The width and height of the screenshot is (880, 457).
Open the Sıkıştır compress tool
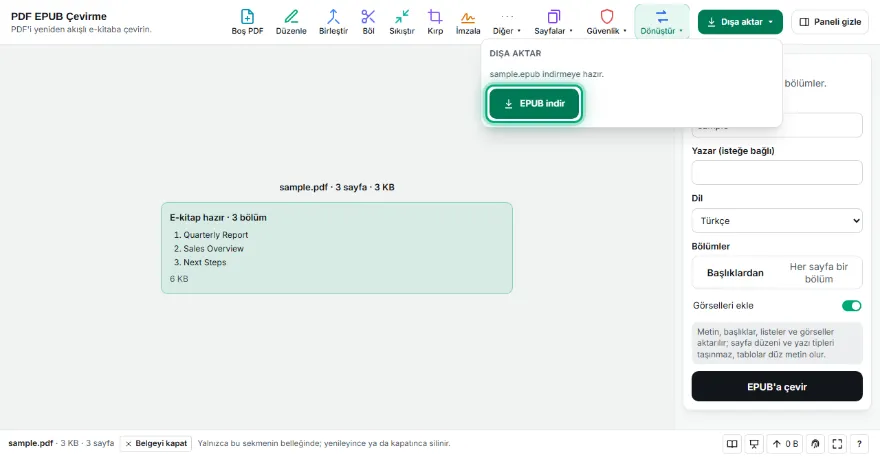click(x=402, y=22)
